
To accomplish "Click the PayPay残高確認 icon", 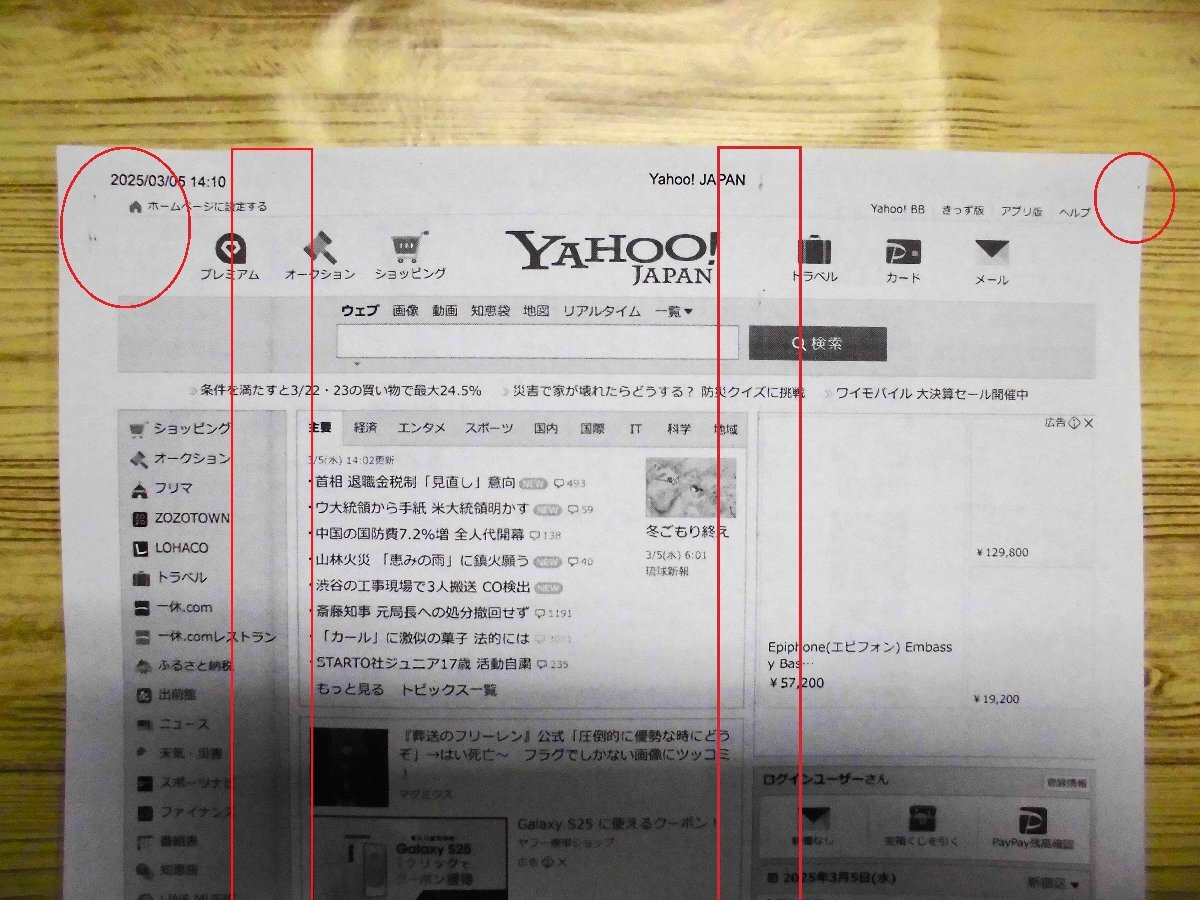I will 1032,822.
